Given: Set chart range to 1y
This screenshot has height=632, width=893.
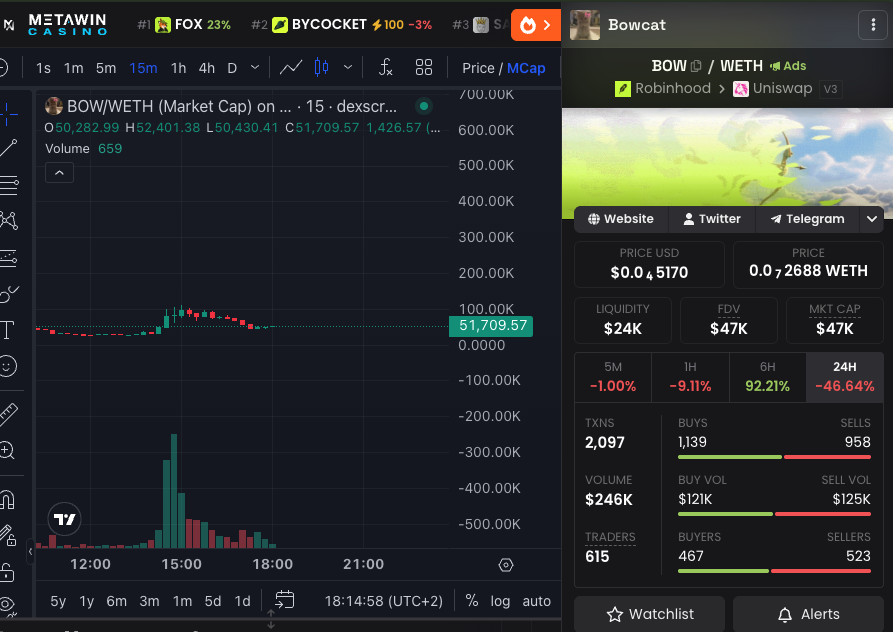Looking at the screenshot, I should point(87,601).
